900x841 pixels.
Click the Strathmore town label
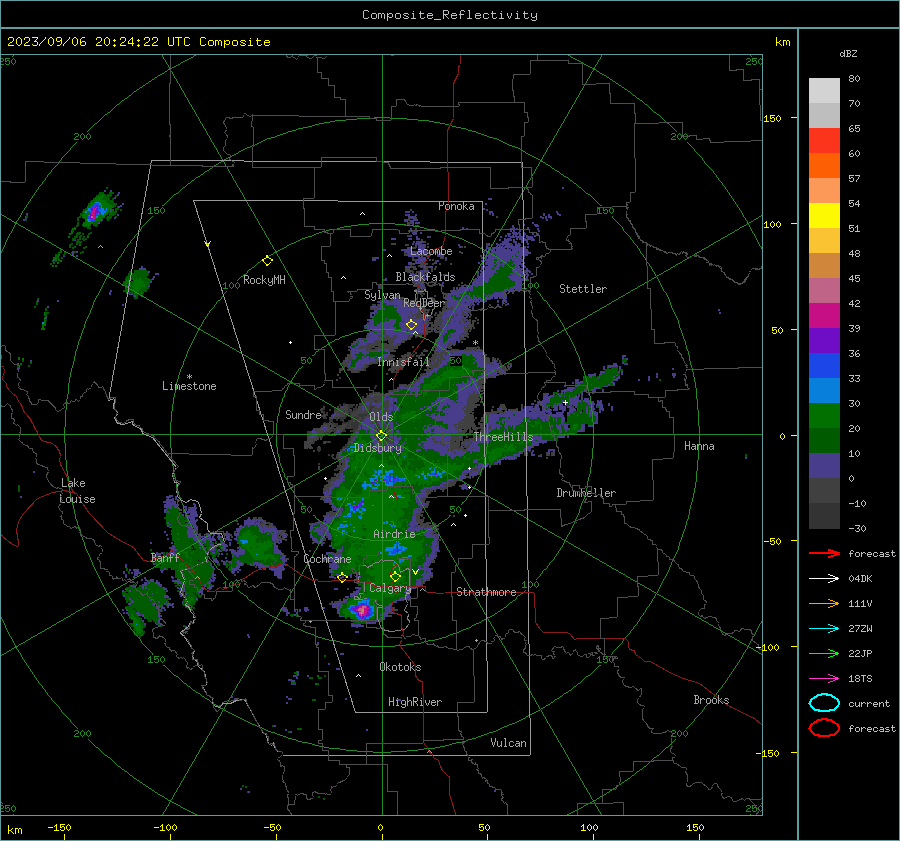pyautogui.click(x=486, y=592)
